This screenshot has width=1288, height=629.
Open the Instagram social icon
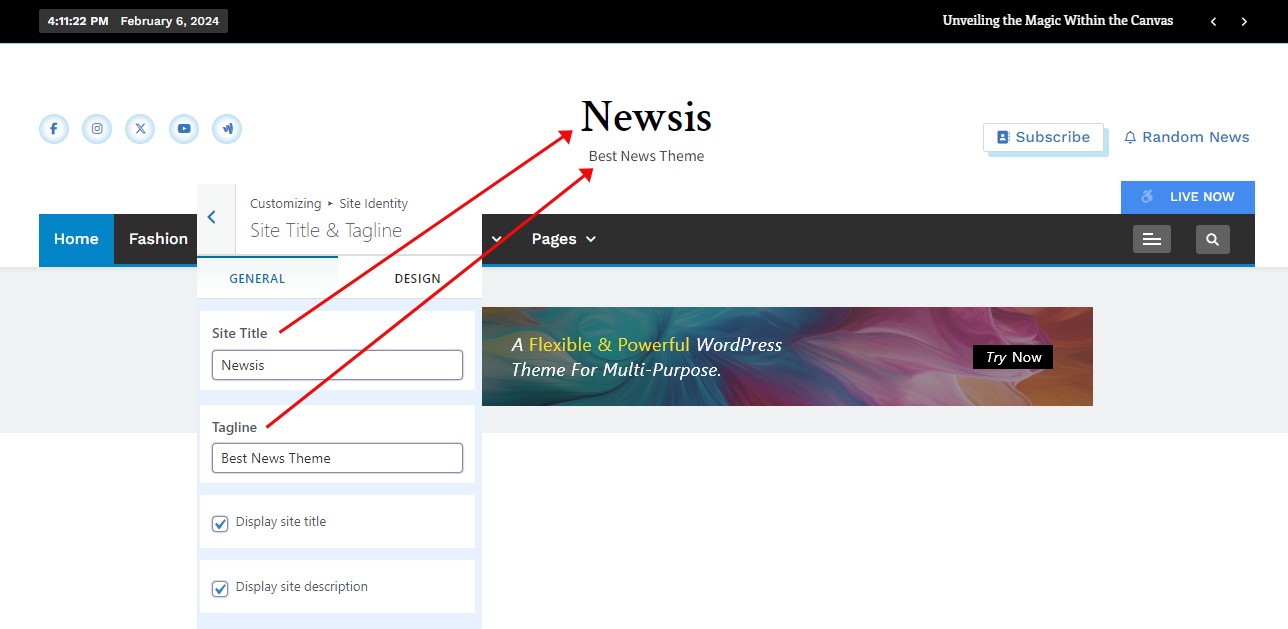click(x=97, y=129)
